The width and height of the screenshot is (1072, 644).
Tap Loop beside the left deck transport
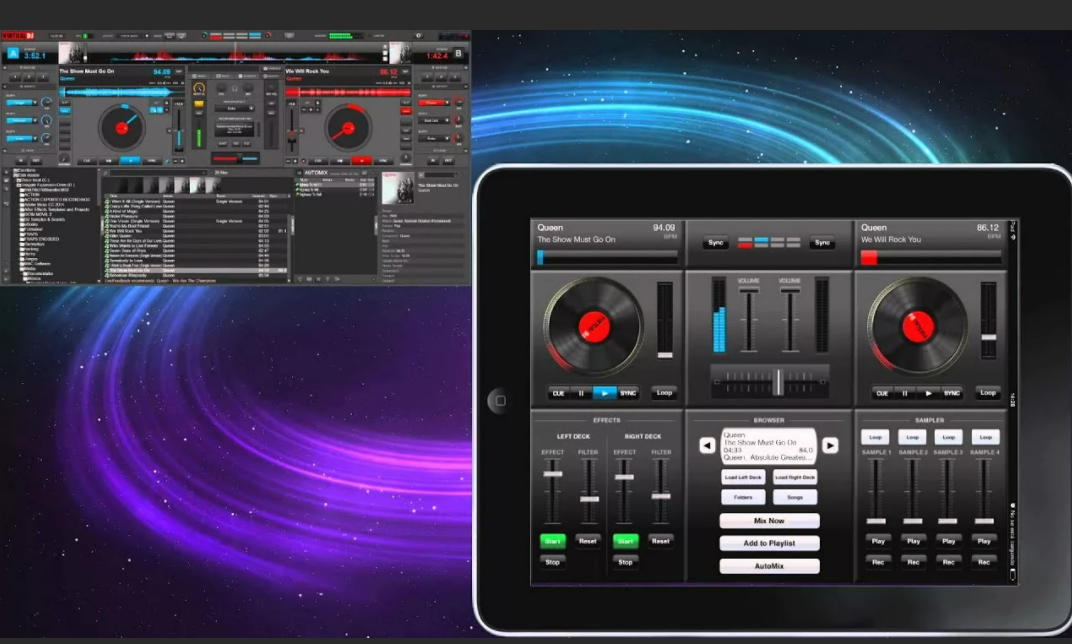coord(664,393)
